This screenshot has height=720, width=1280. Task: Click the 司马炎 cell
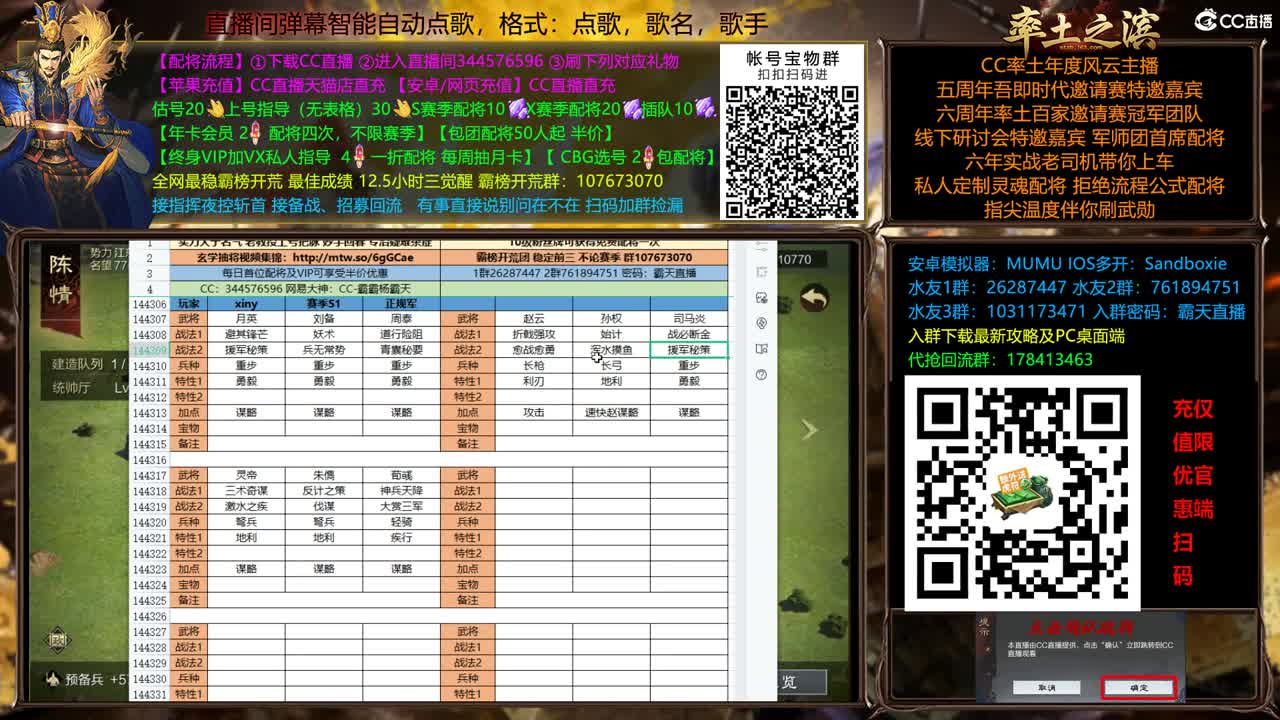point(689,319)
